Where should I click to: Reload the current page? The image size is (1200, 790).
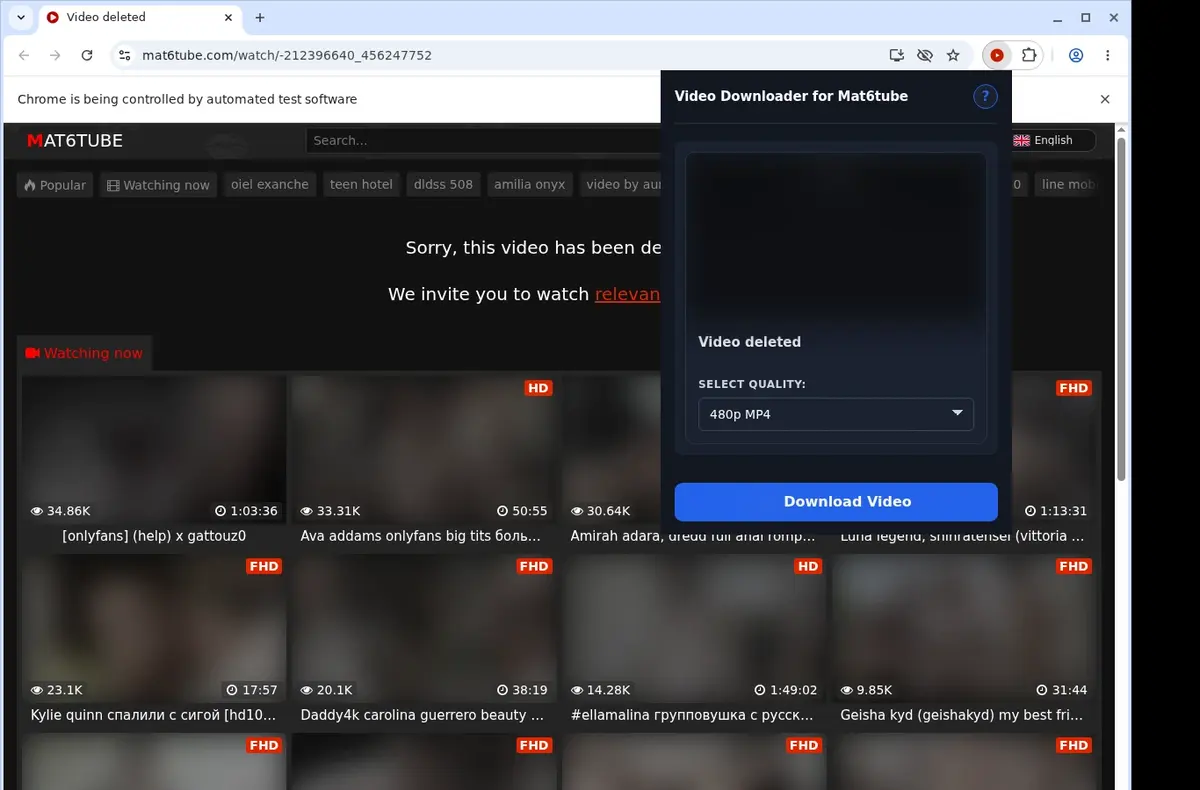[x=87, y=55]
